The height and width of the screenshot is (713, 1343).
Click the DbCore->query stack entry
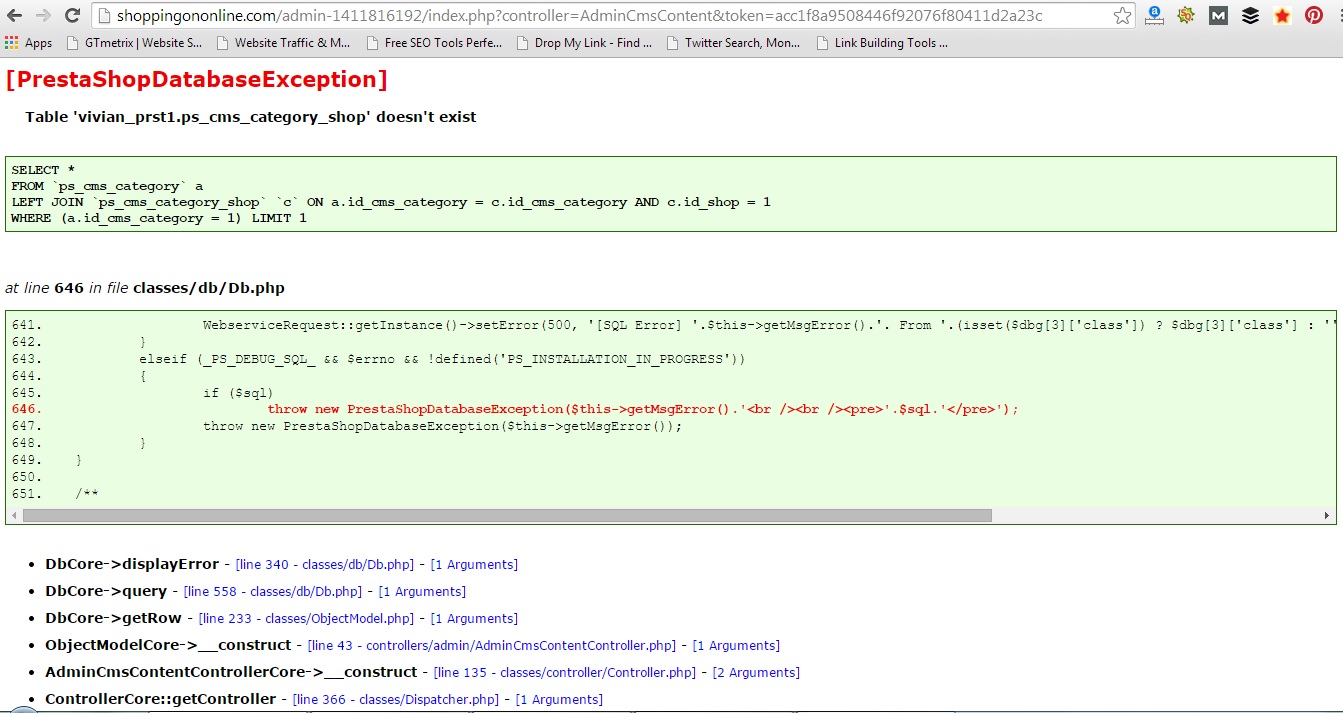tap(106, 592)
